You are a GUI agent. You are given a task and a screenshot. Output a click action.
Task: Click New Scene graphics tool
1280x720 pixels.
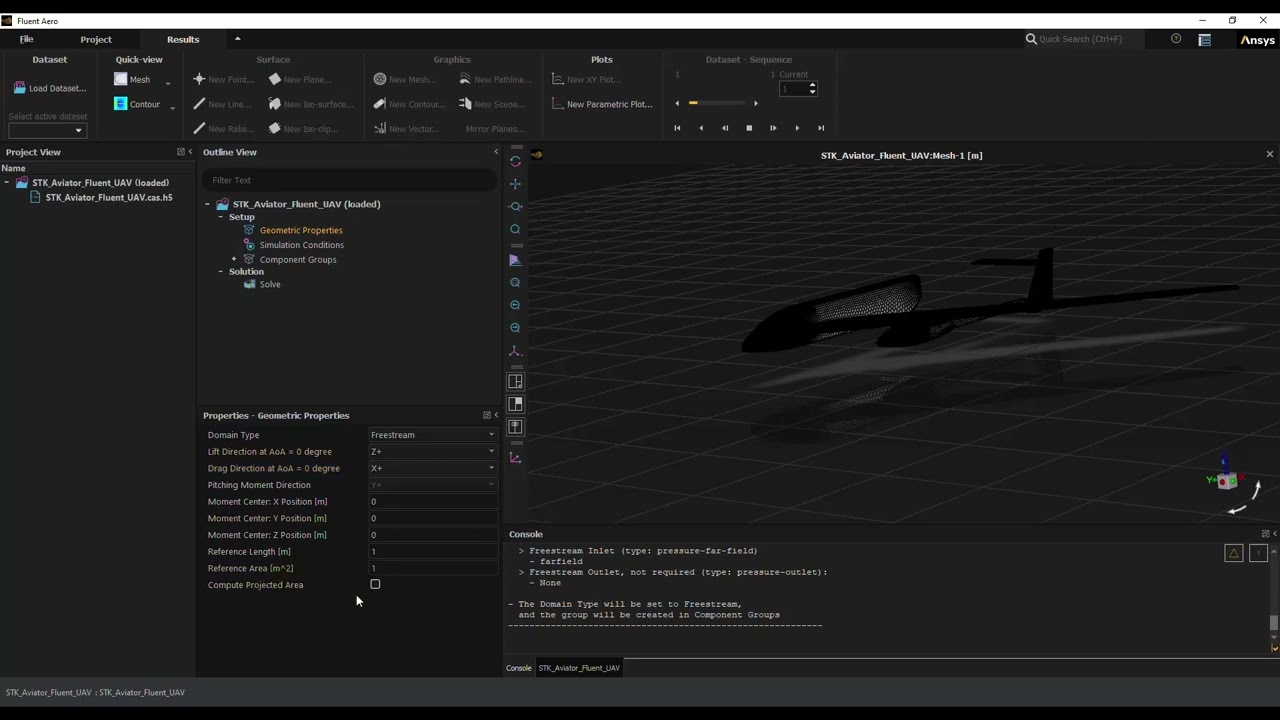click(492, 104)
